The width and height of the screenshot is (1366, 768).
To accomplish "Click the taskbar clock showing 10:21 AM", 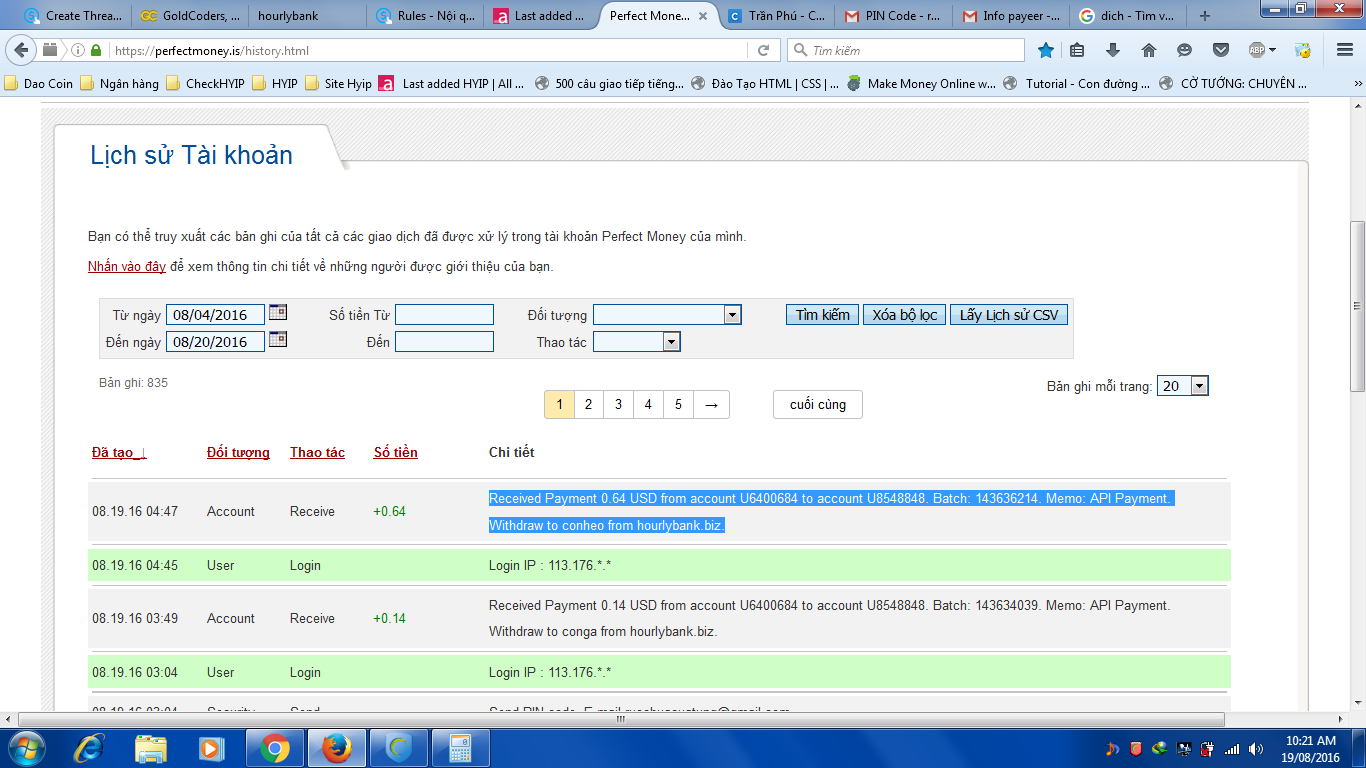I will (1312, 749).
